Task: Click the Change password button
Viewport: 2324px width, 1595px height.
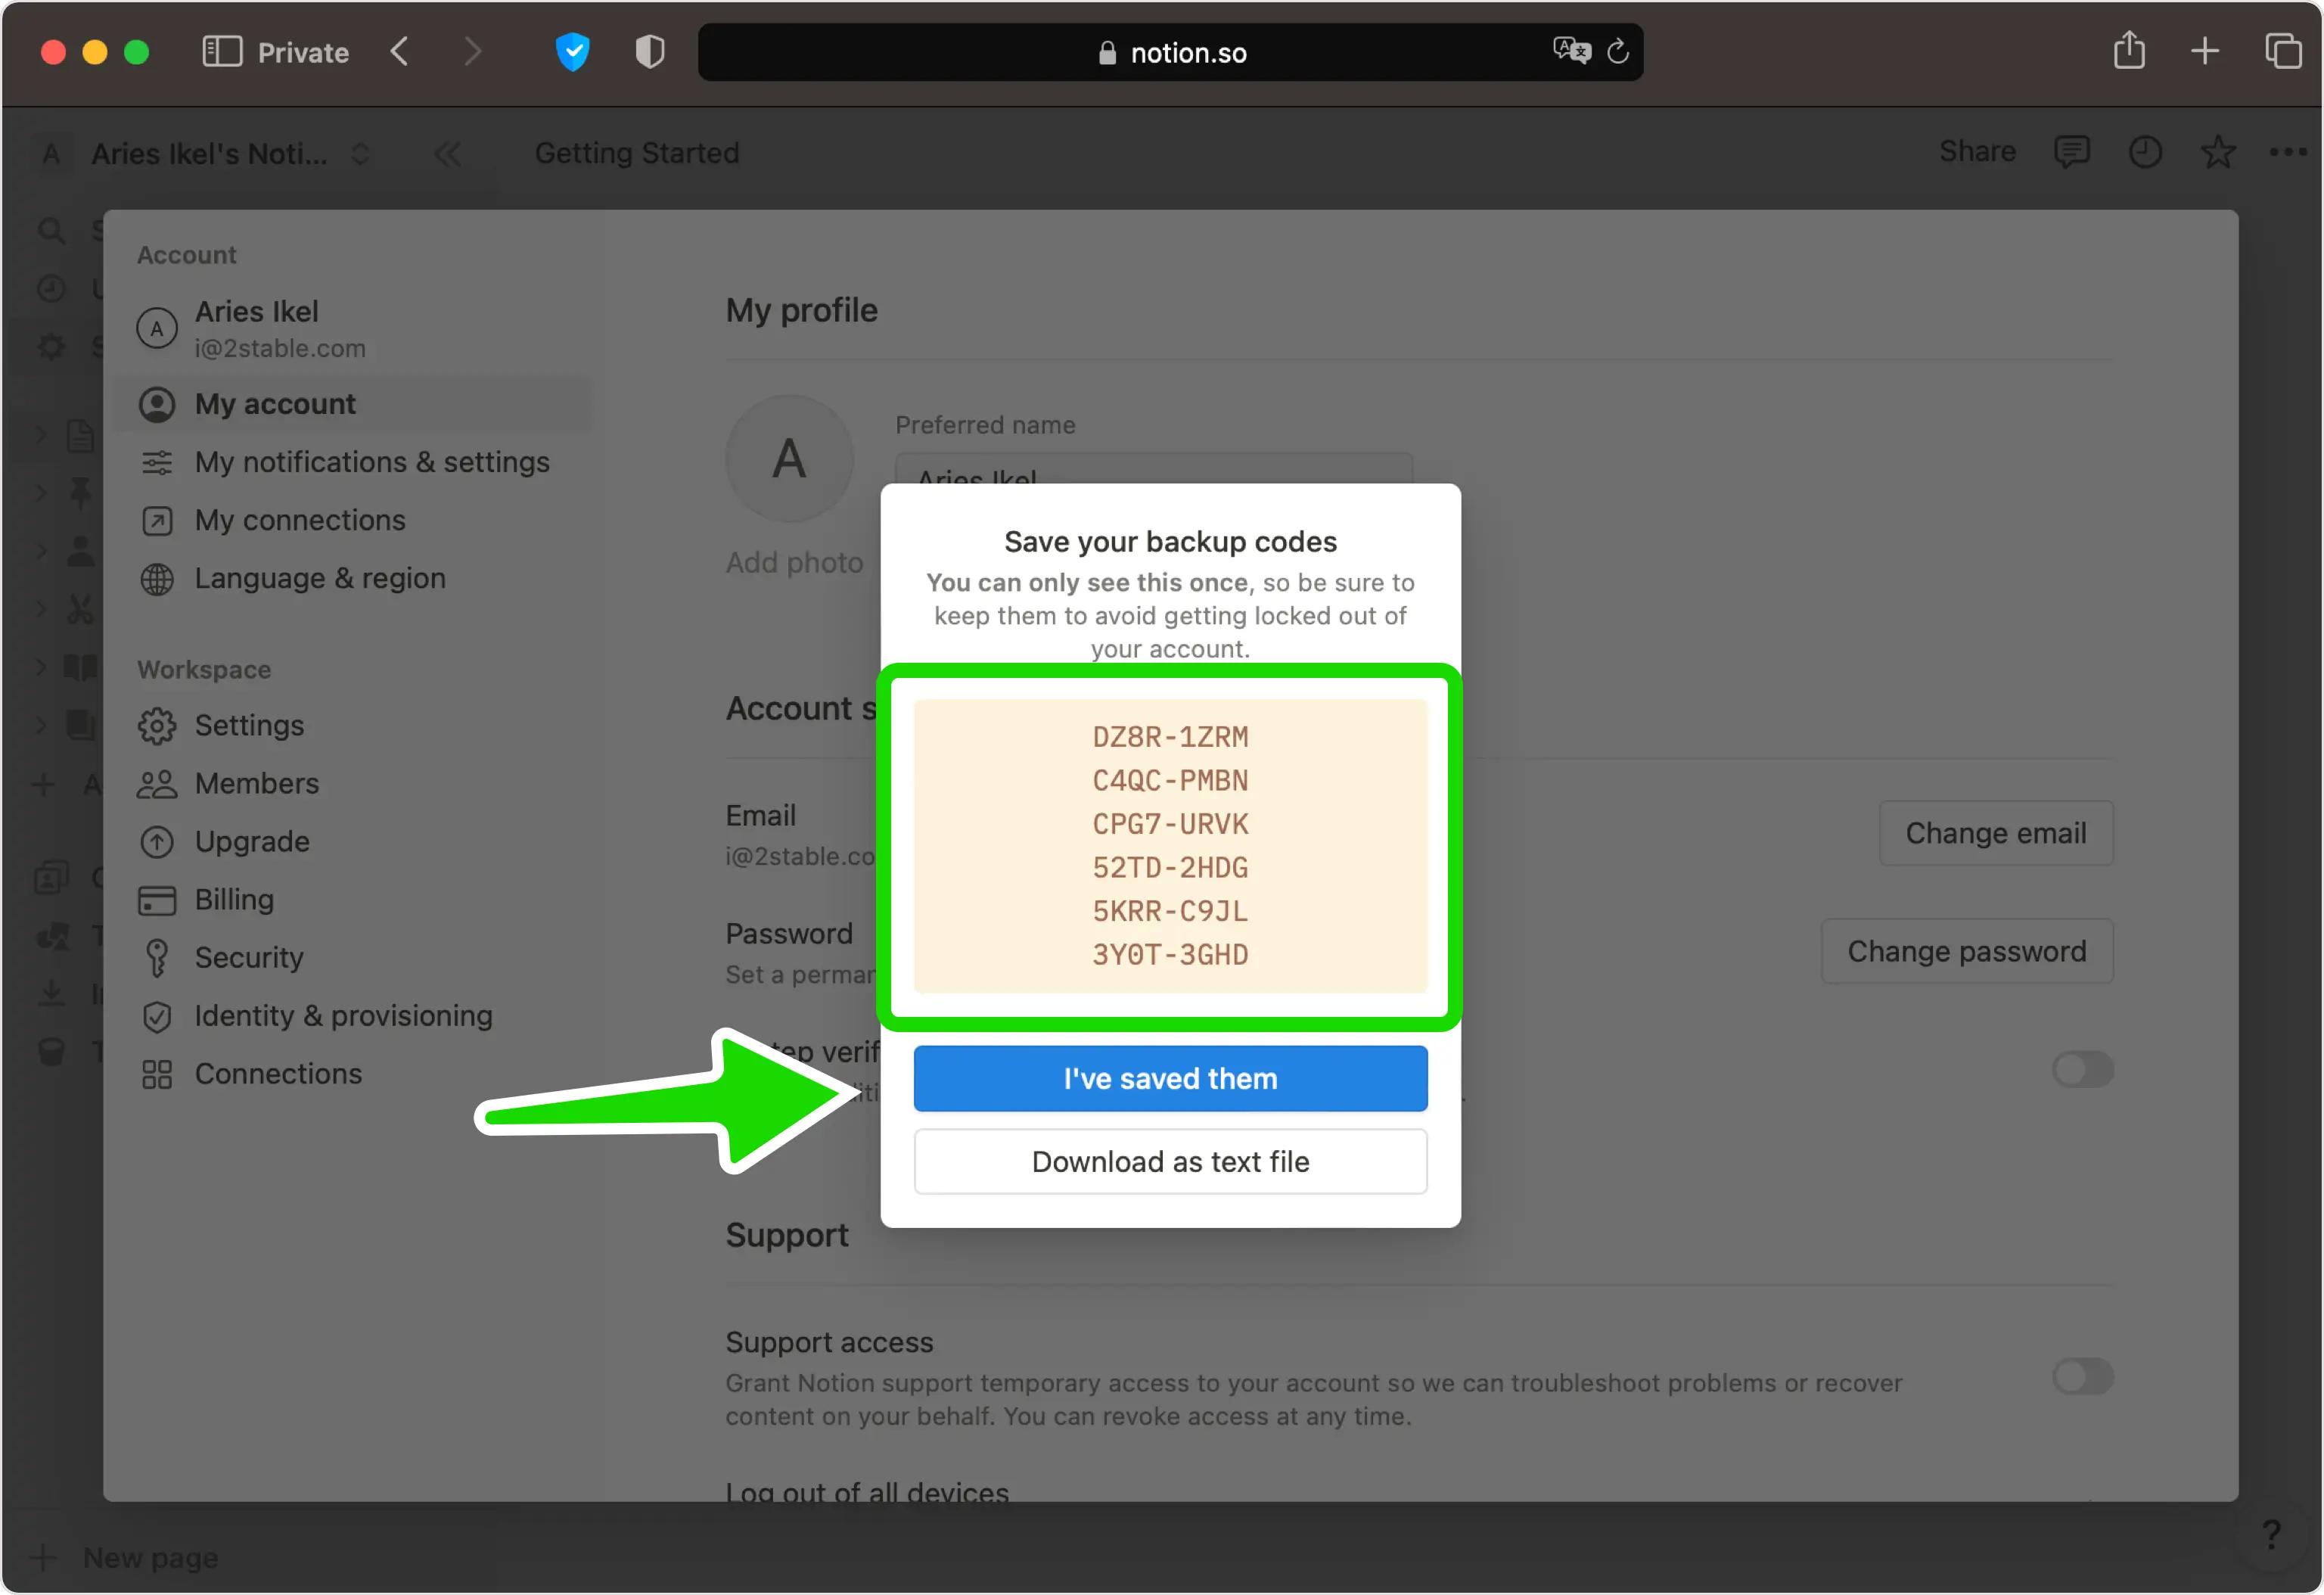Action: (x=1966, y=950)
